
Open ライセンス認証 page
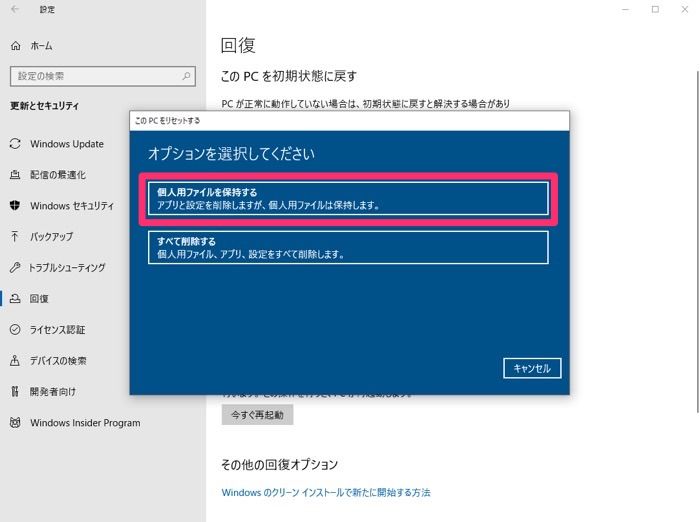click(x=57, y=330)
